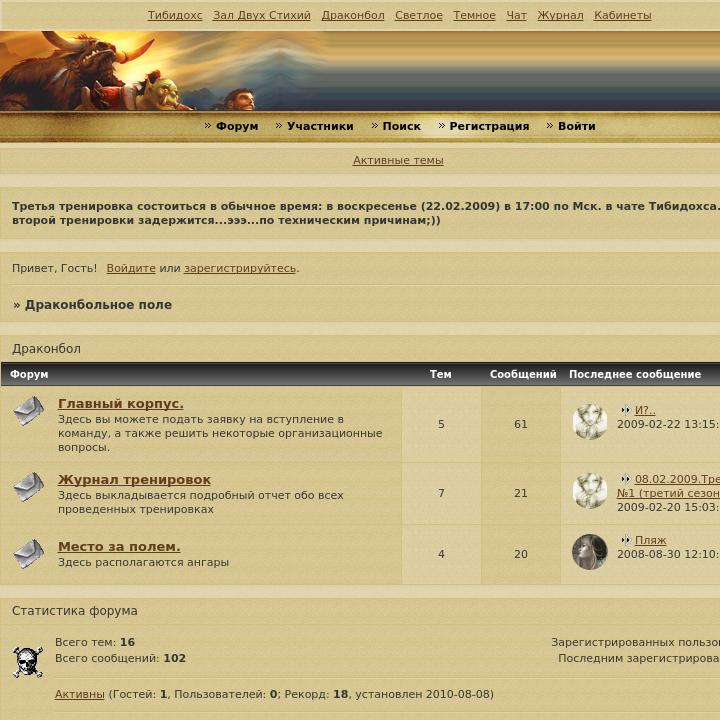Open the Темное link
The width and height of the screenshot is (720, 720).
474,16
